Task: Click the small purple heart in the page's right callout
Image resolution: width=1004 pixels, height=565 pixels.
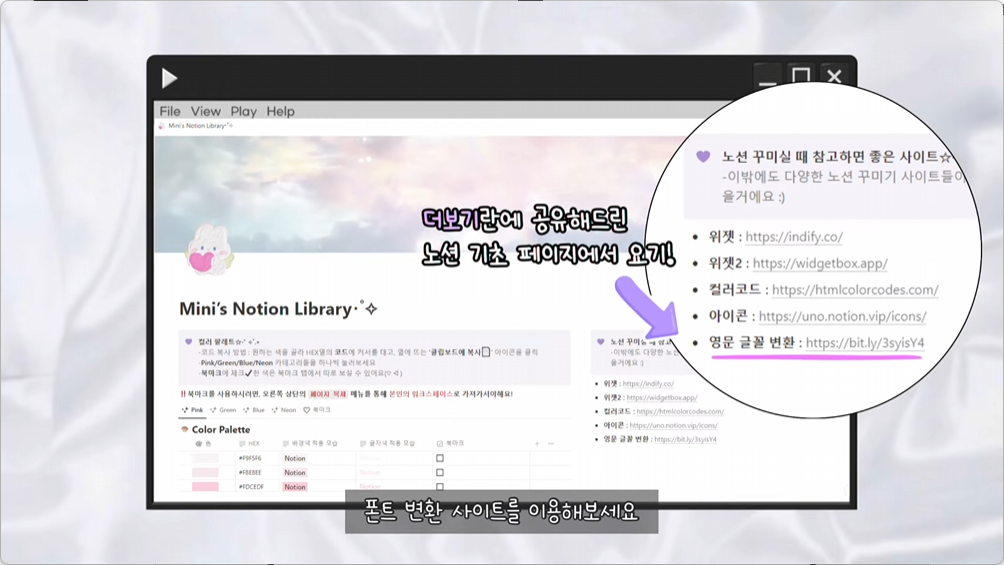Action: click(600, 341)
